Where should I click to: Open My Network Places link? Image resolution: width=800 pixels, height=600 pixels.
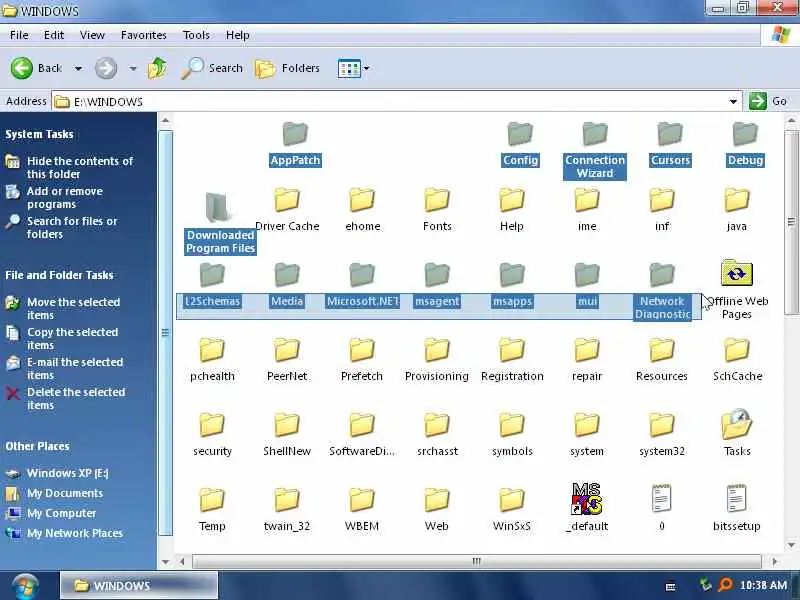click(x=74, y=533)
